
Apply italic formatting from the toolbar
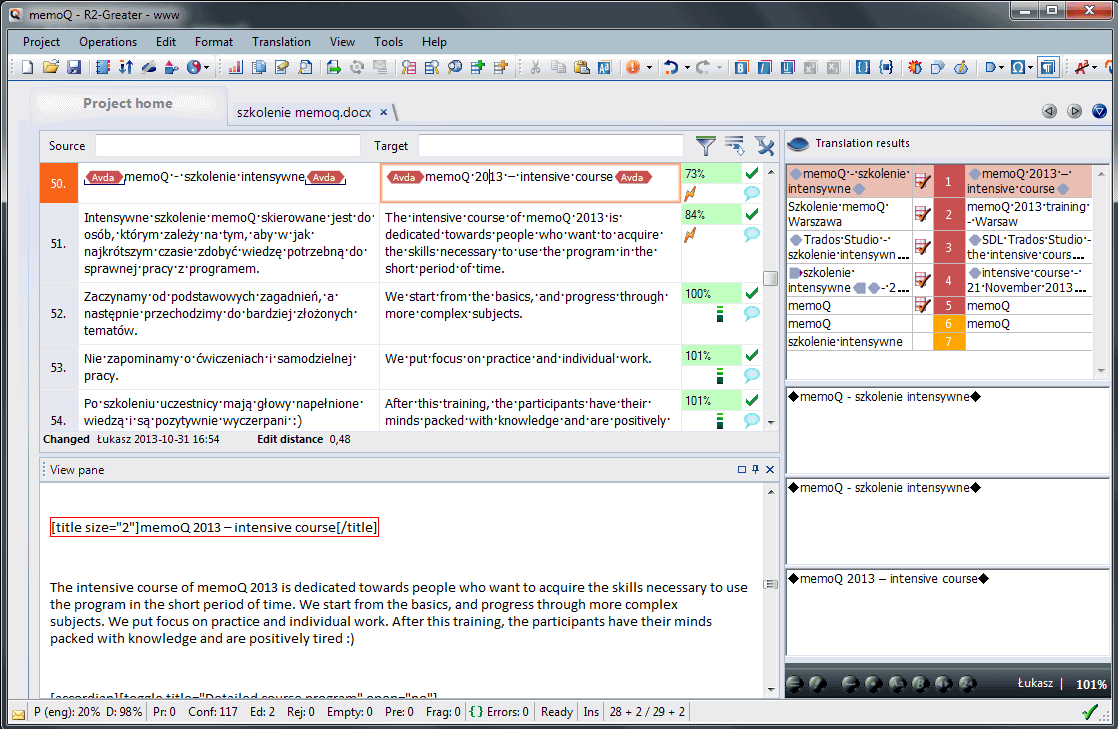pyautogui.click(x=762, y=67)
